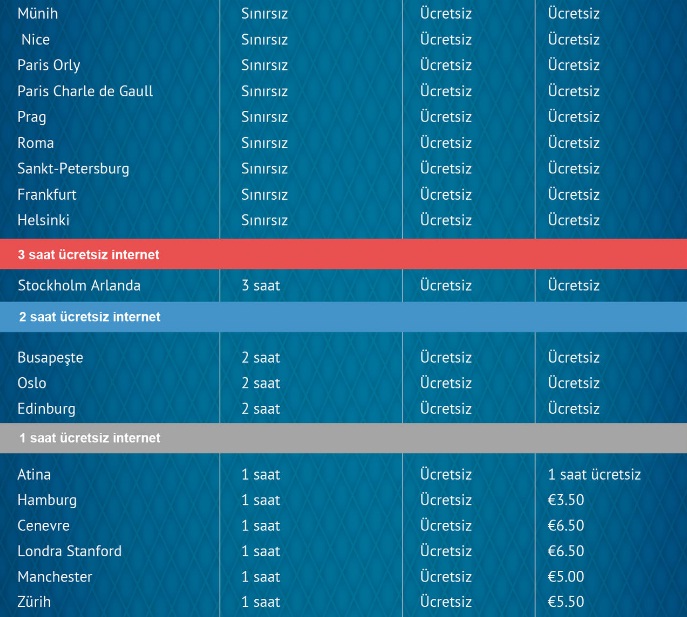The image size is (687, 617).
Task: Select the Paris Charle de Gaull entry
Action: tap(85, 91)
